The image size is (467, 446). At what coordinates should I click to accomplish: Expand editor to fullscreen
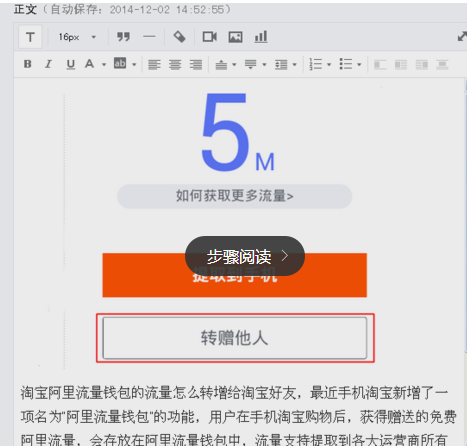pos(462,36)
